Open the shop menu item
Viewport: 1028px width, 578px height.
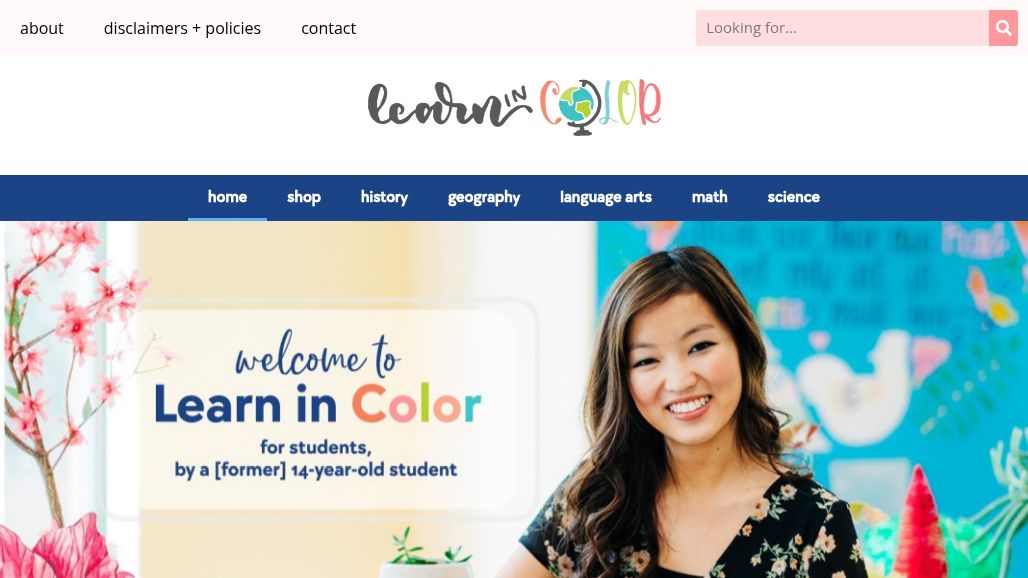304,197
